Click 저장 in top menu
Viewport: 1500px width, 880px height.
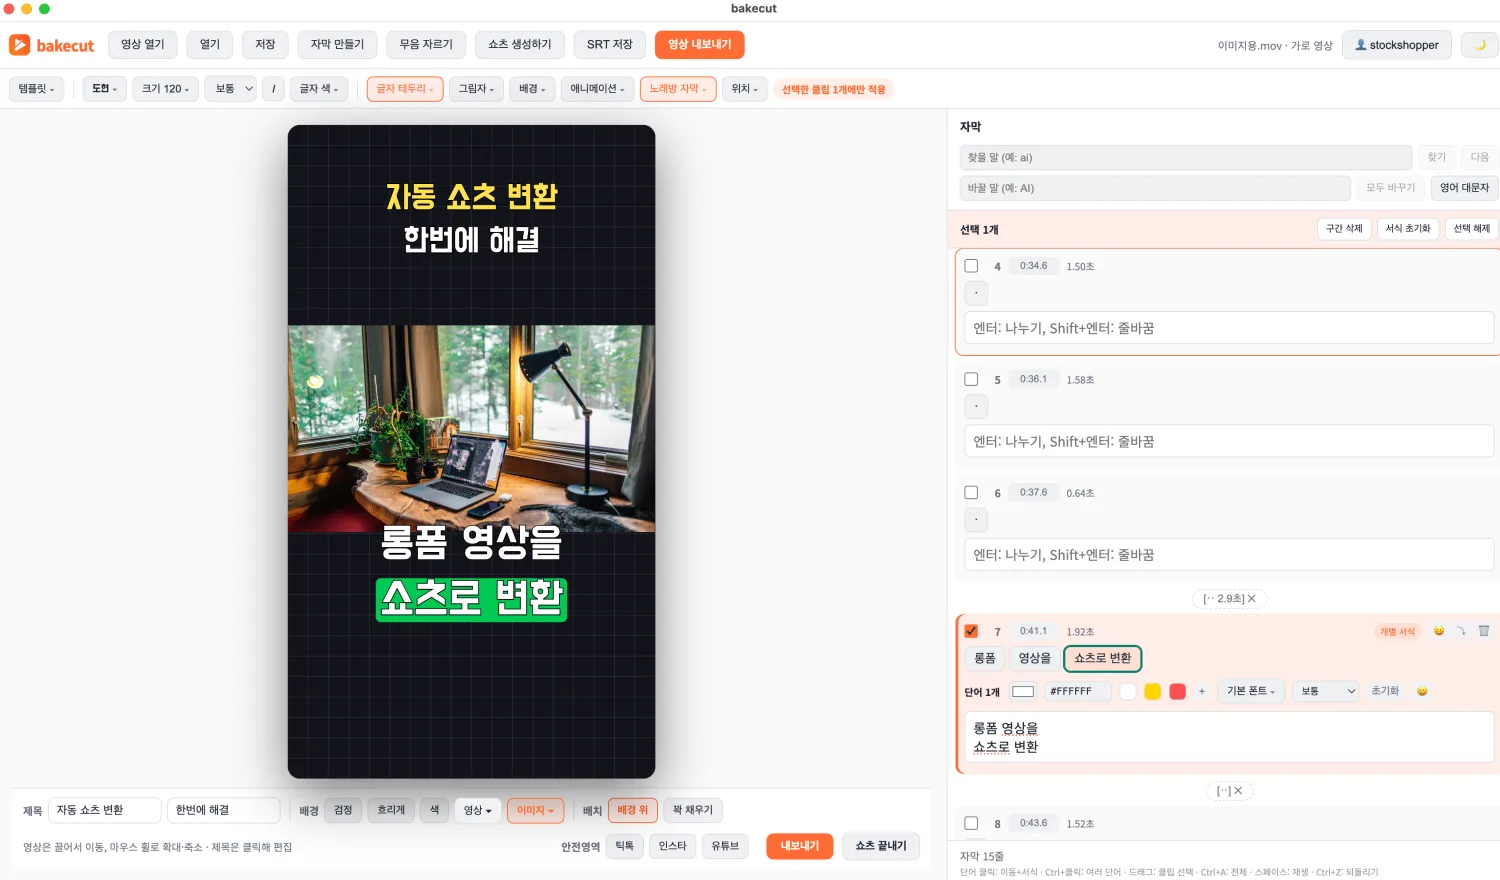point(265,45)
